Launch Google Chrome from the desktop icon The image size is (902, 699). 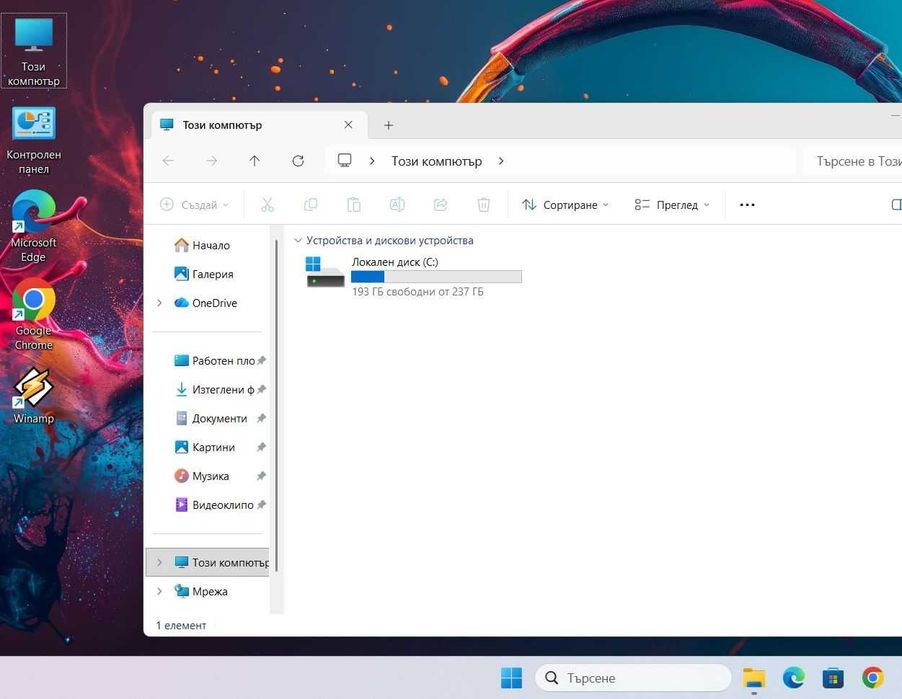33,314
